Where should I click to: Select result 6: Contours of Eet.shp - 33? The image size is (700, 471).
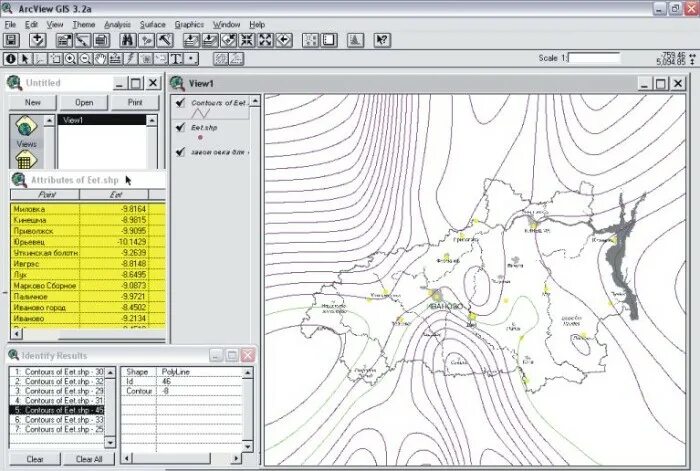point(57,420)
